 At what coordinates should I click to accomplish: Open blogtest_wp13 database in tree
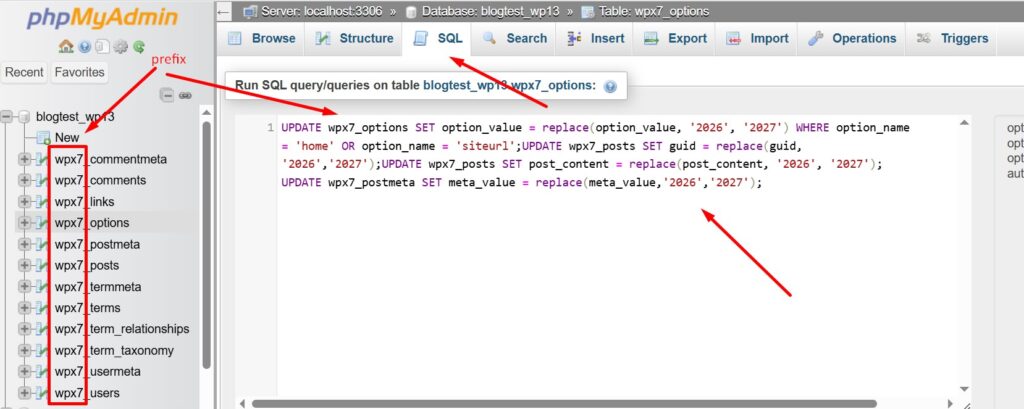point(75,117)
